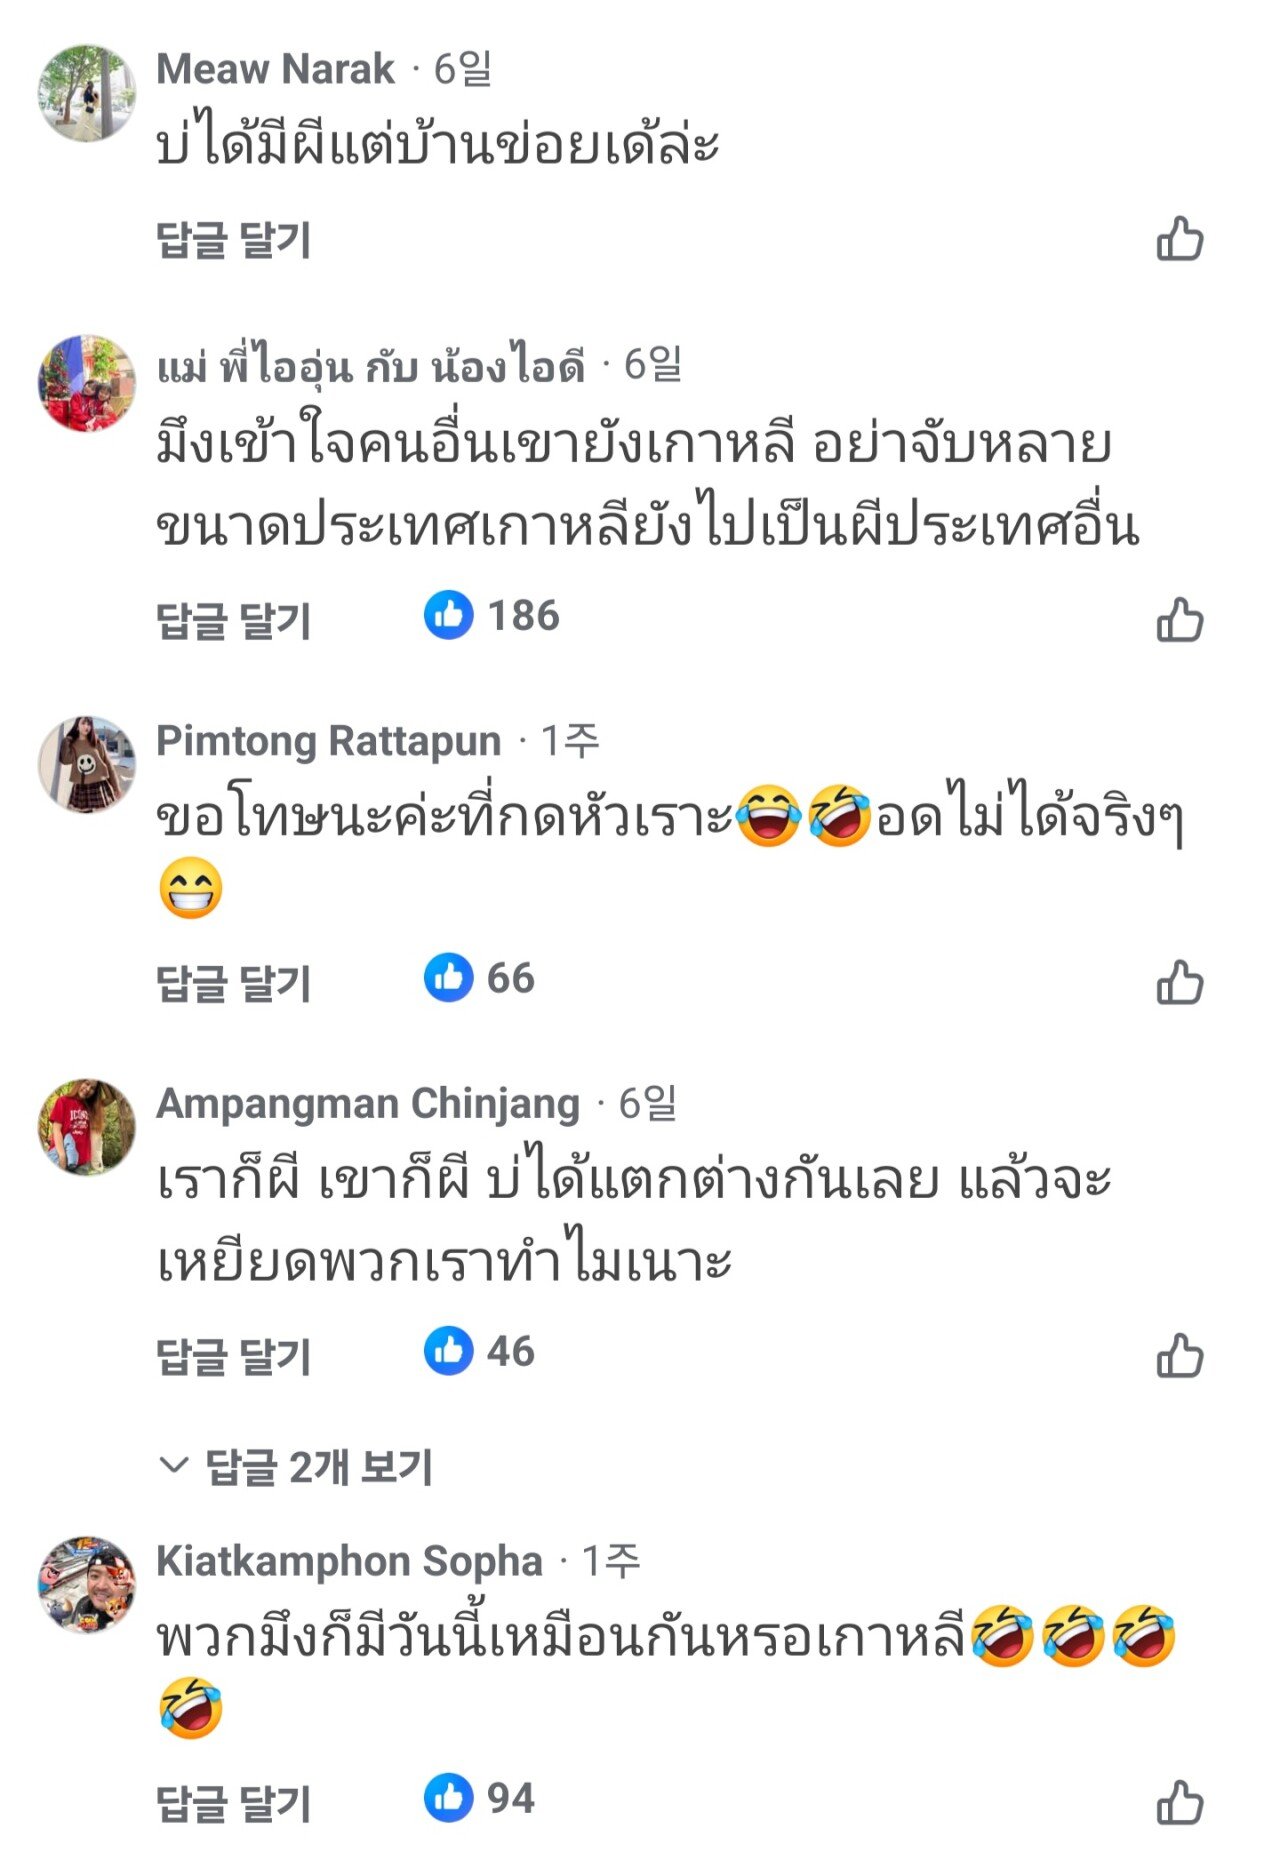Reply to Meaw Narak's comment

(234, 240)
